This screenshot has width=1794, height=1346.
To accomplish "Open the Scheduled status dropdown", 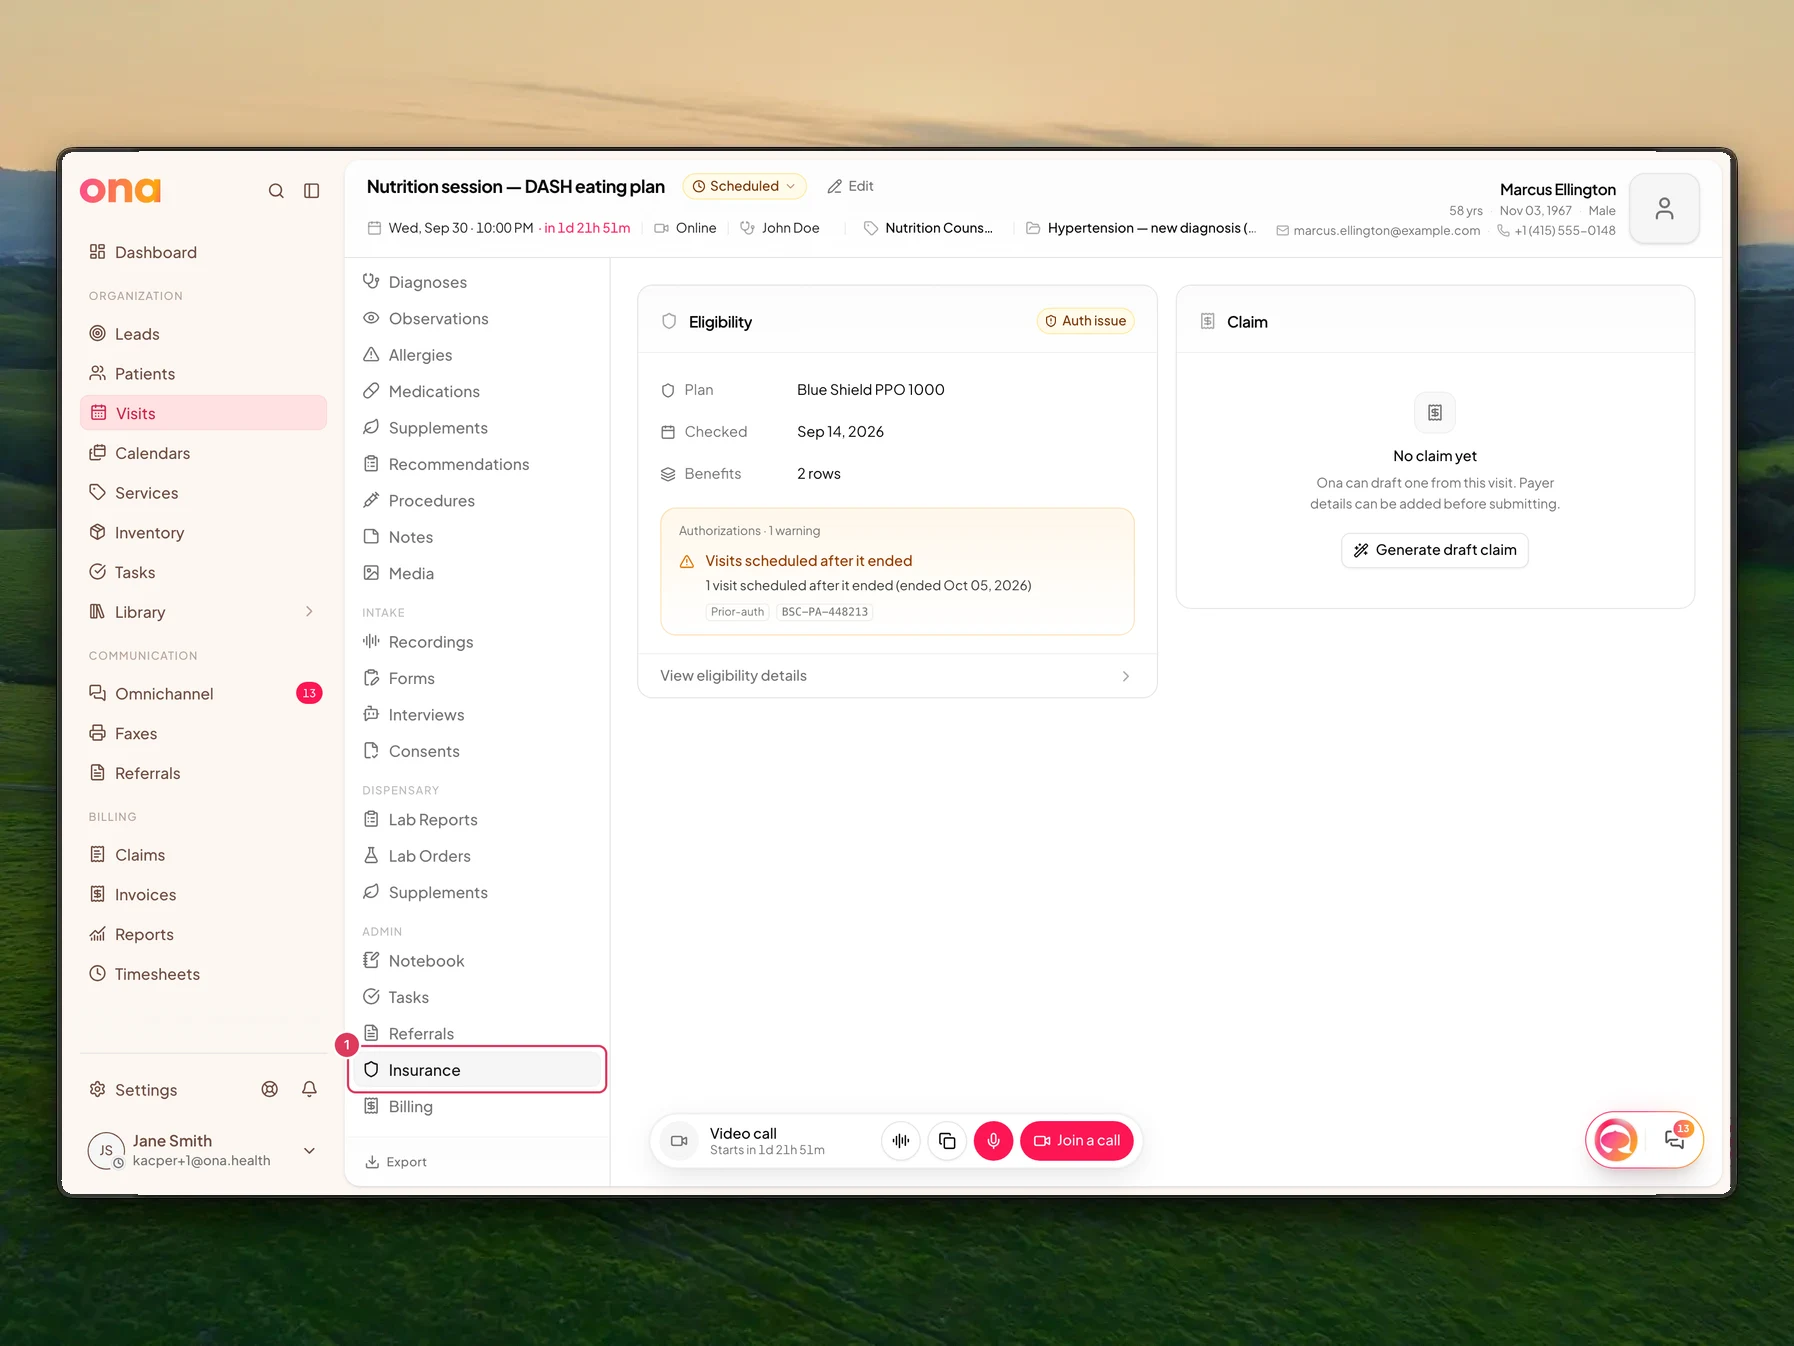I will 744,186.
